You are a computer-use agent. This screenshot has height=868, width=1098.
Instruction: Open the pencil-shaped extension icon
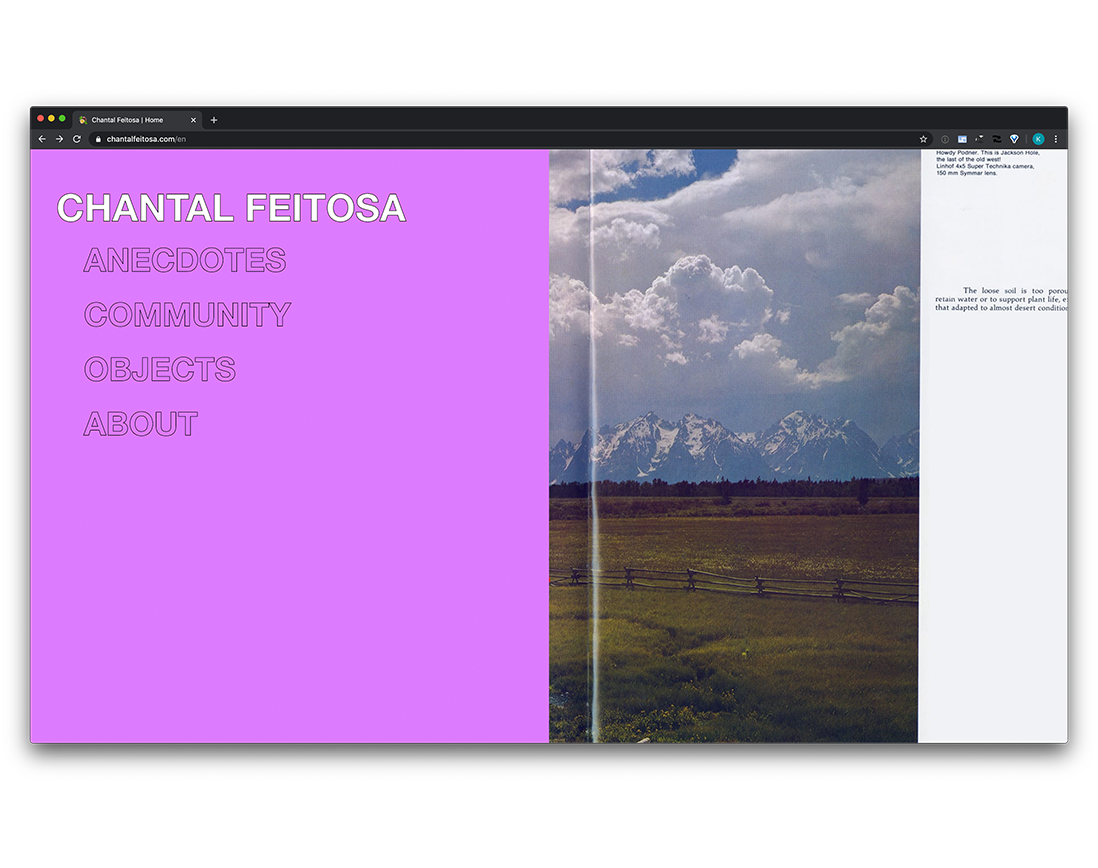[x=980, y=139]
